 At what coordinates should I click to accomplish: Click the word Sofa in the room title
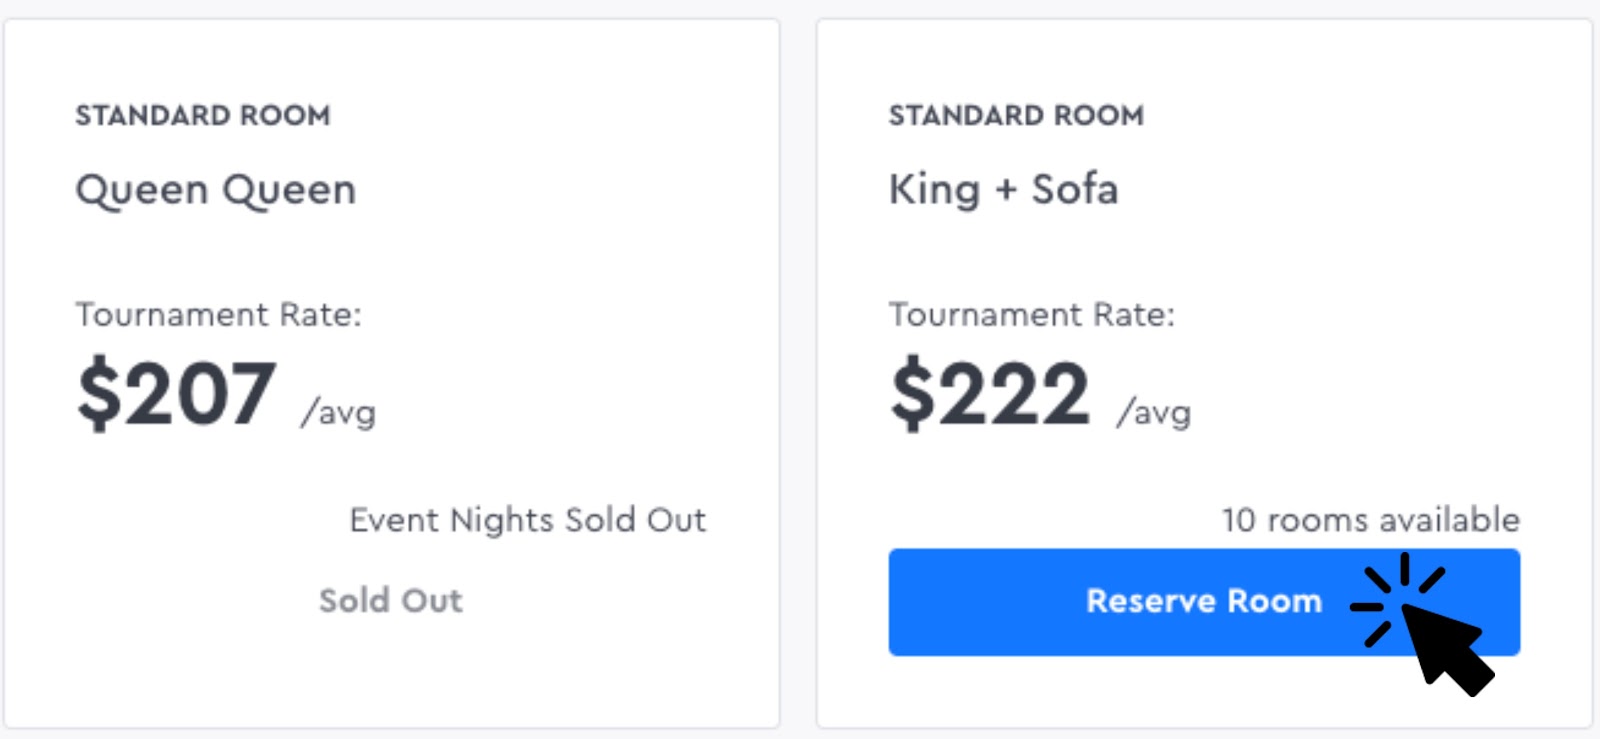pos(1075,189)
